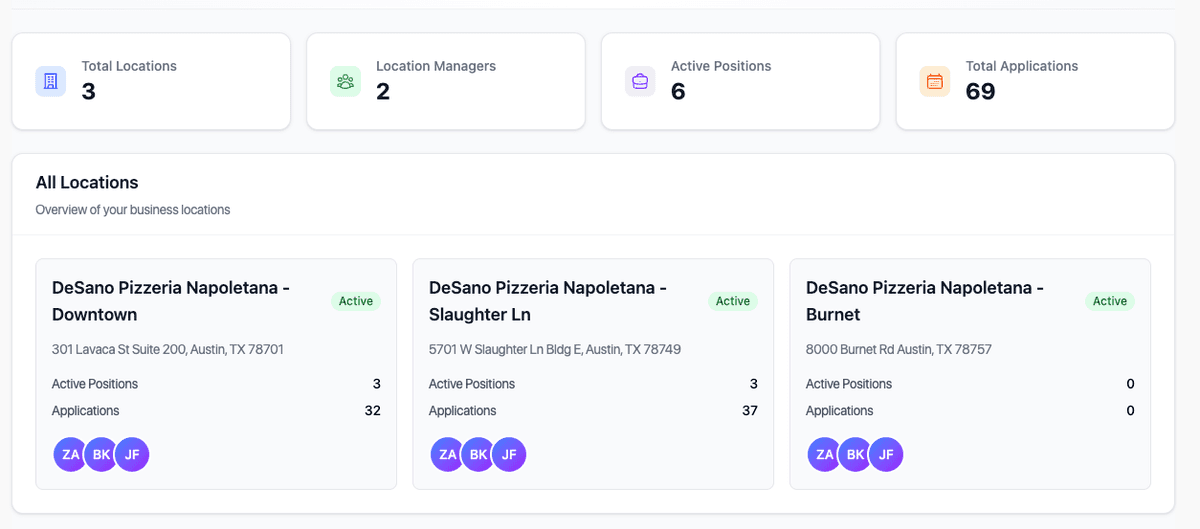Select JF avatar on Downtown card
The image size is (1200, 529).
(132, 454)
